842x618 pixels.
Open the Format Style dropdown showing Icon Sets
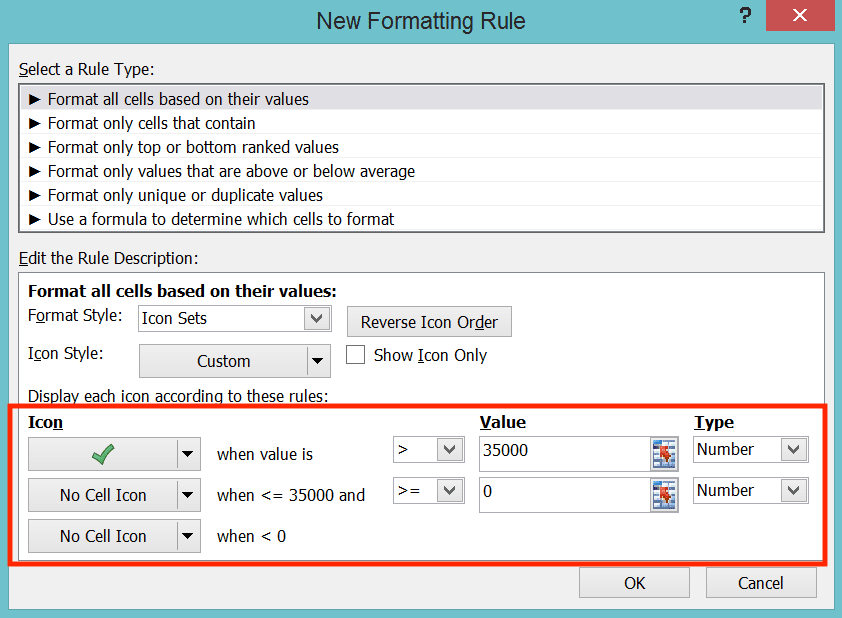(x=317, y=318)
